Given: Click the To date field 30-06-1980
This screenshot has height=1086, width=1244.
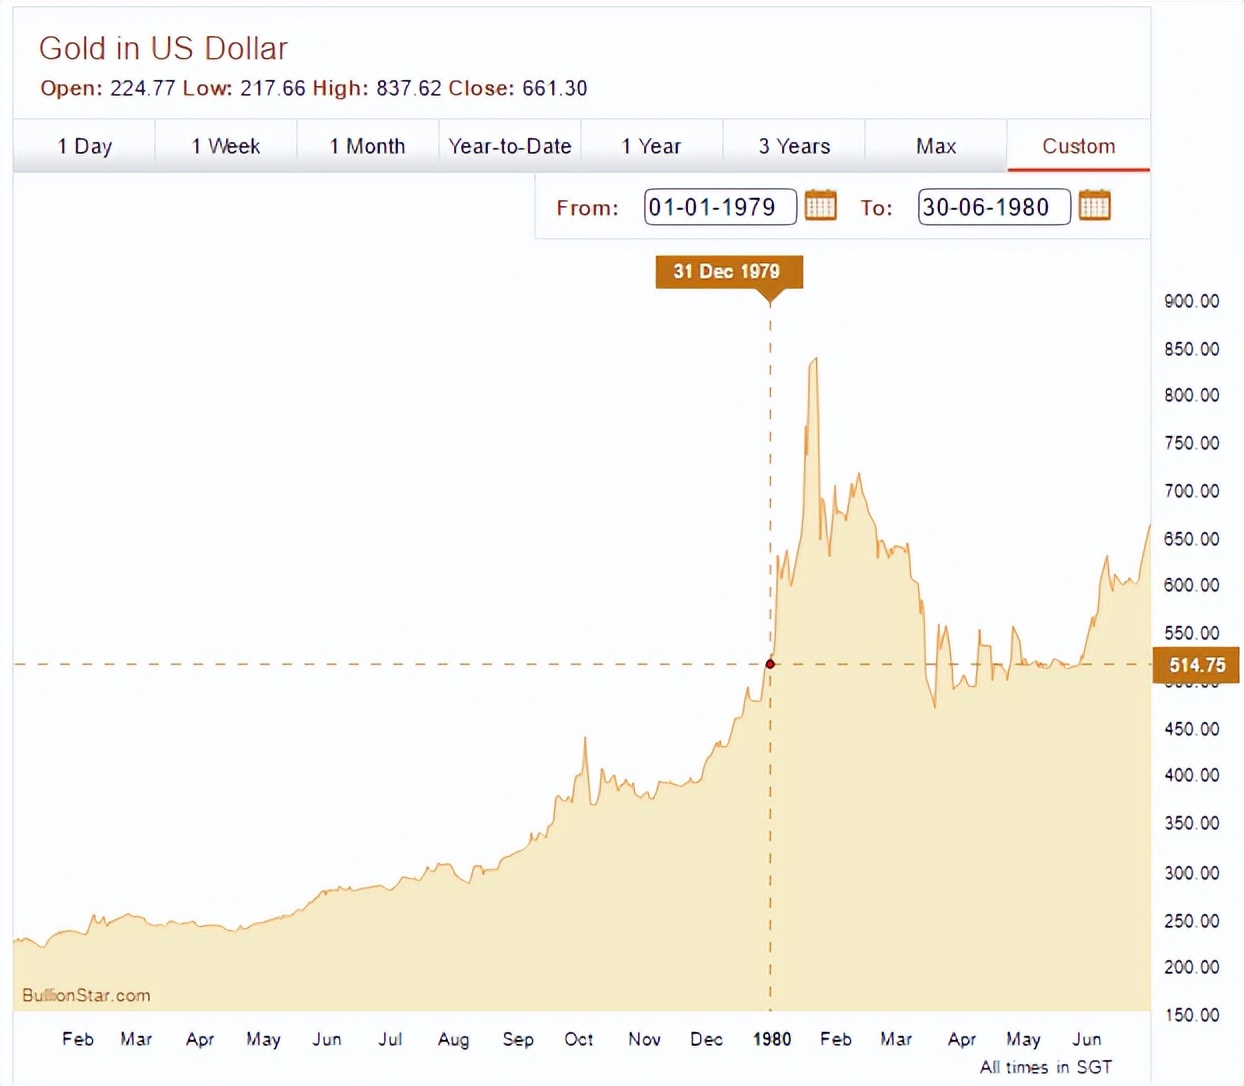Looking at the screenshot, I should [x=994, y=207].
